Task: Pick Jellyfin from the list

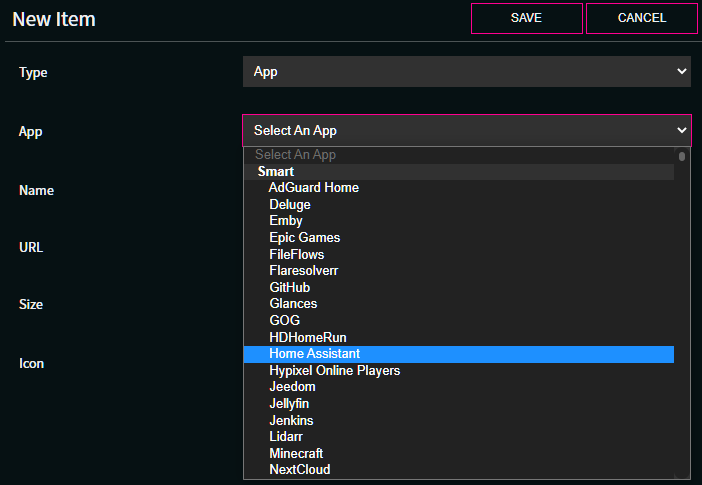Action: coord(458,403)
